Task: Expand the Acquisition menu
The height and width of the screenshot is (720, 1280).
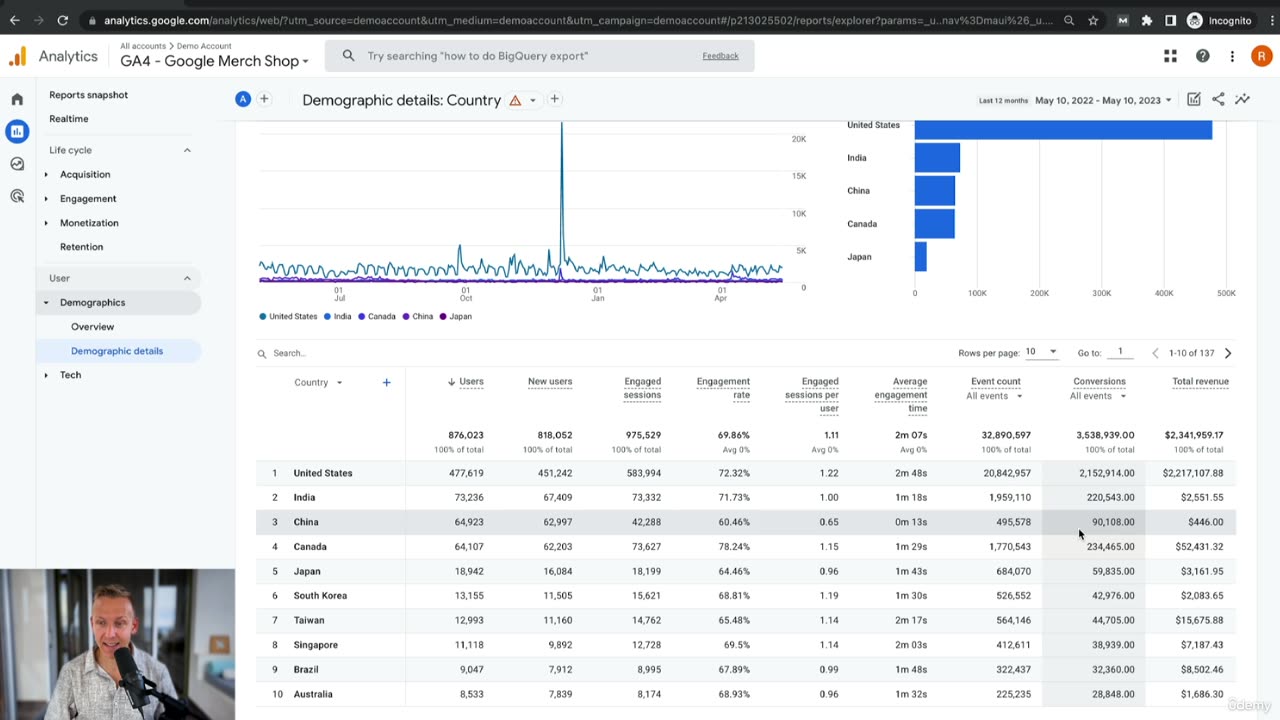Action: pos(85,174)
